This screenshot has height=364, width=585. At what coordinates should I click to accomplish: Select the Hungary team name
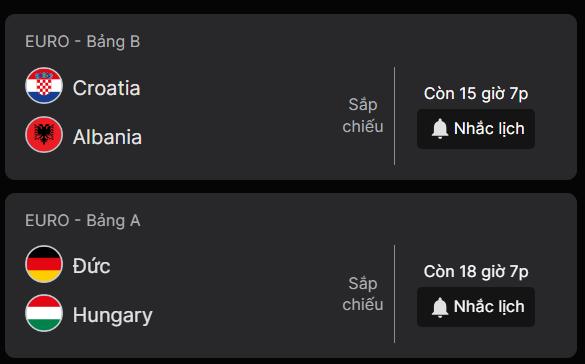(113, 316)
